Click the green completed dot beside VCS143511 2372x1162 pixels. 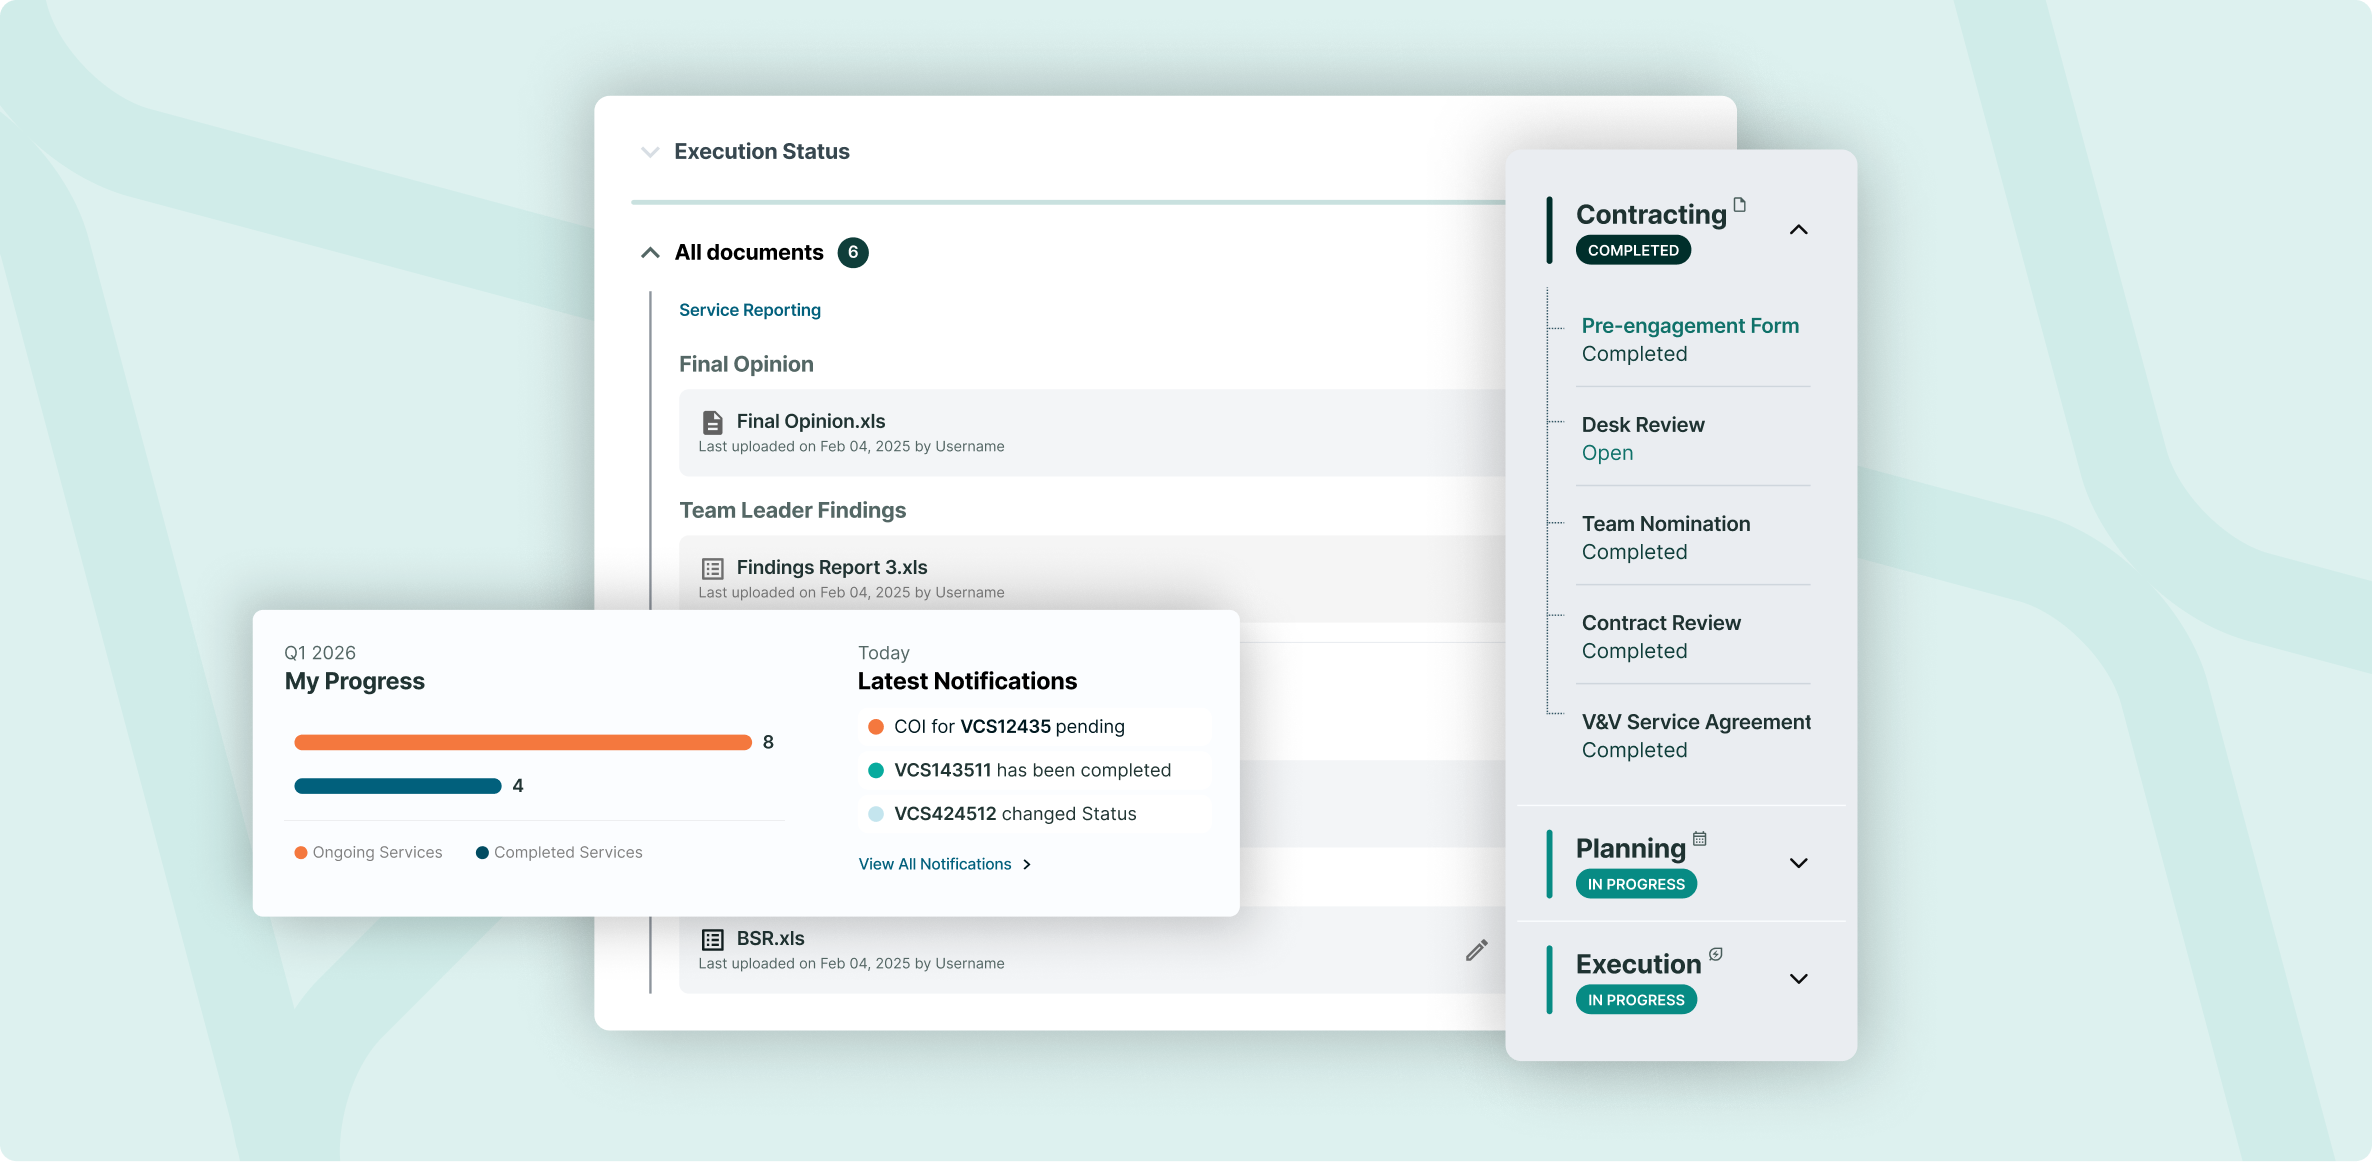point(876,770)
